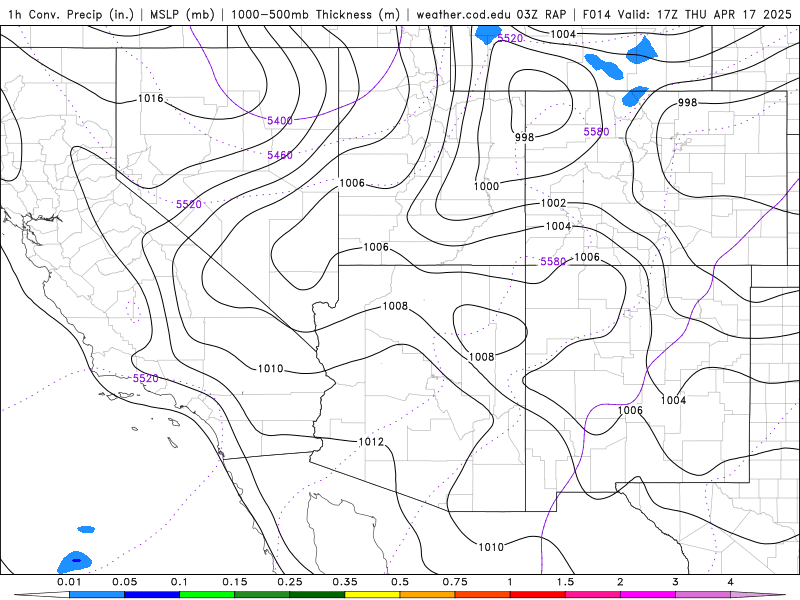
Task: Click the 1010 isobar label left of the 1008 labels
Action: pos(270,368)
